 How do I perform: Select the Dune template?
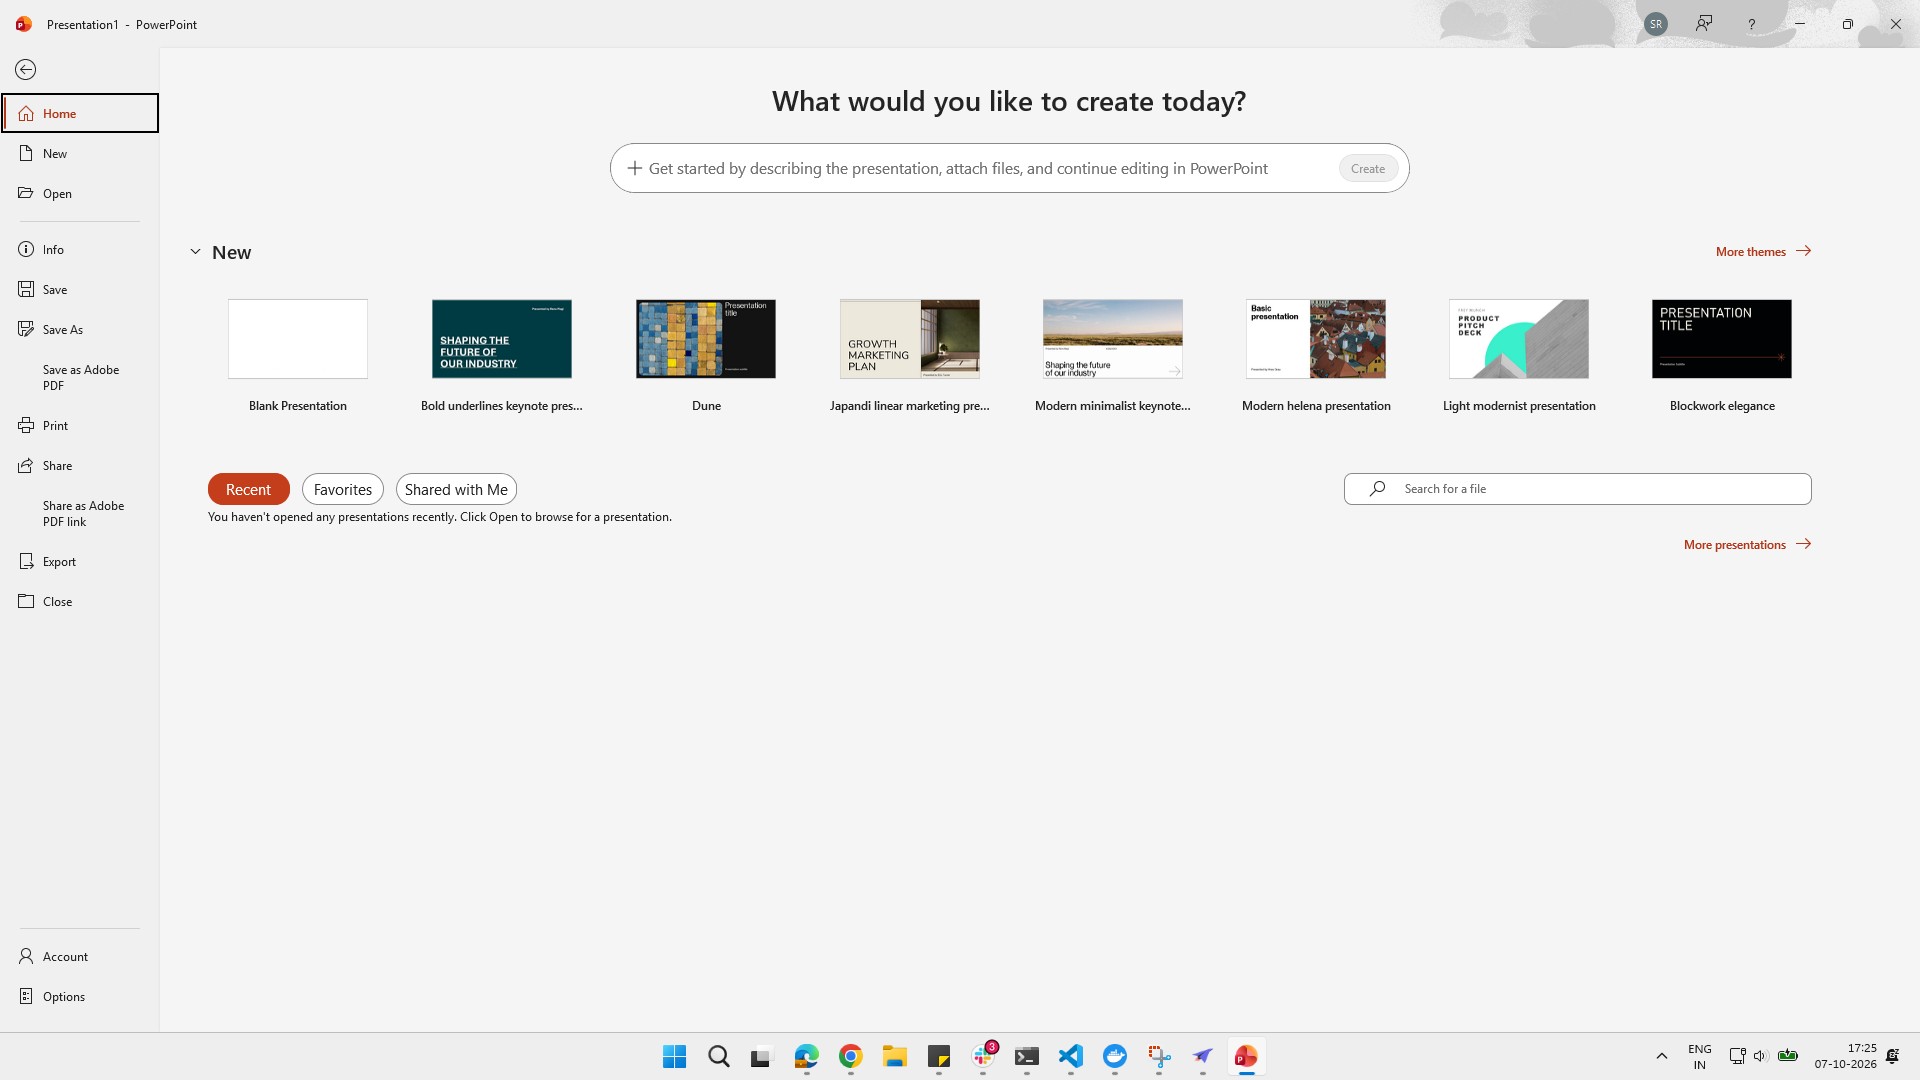(x=706, y=339)
